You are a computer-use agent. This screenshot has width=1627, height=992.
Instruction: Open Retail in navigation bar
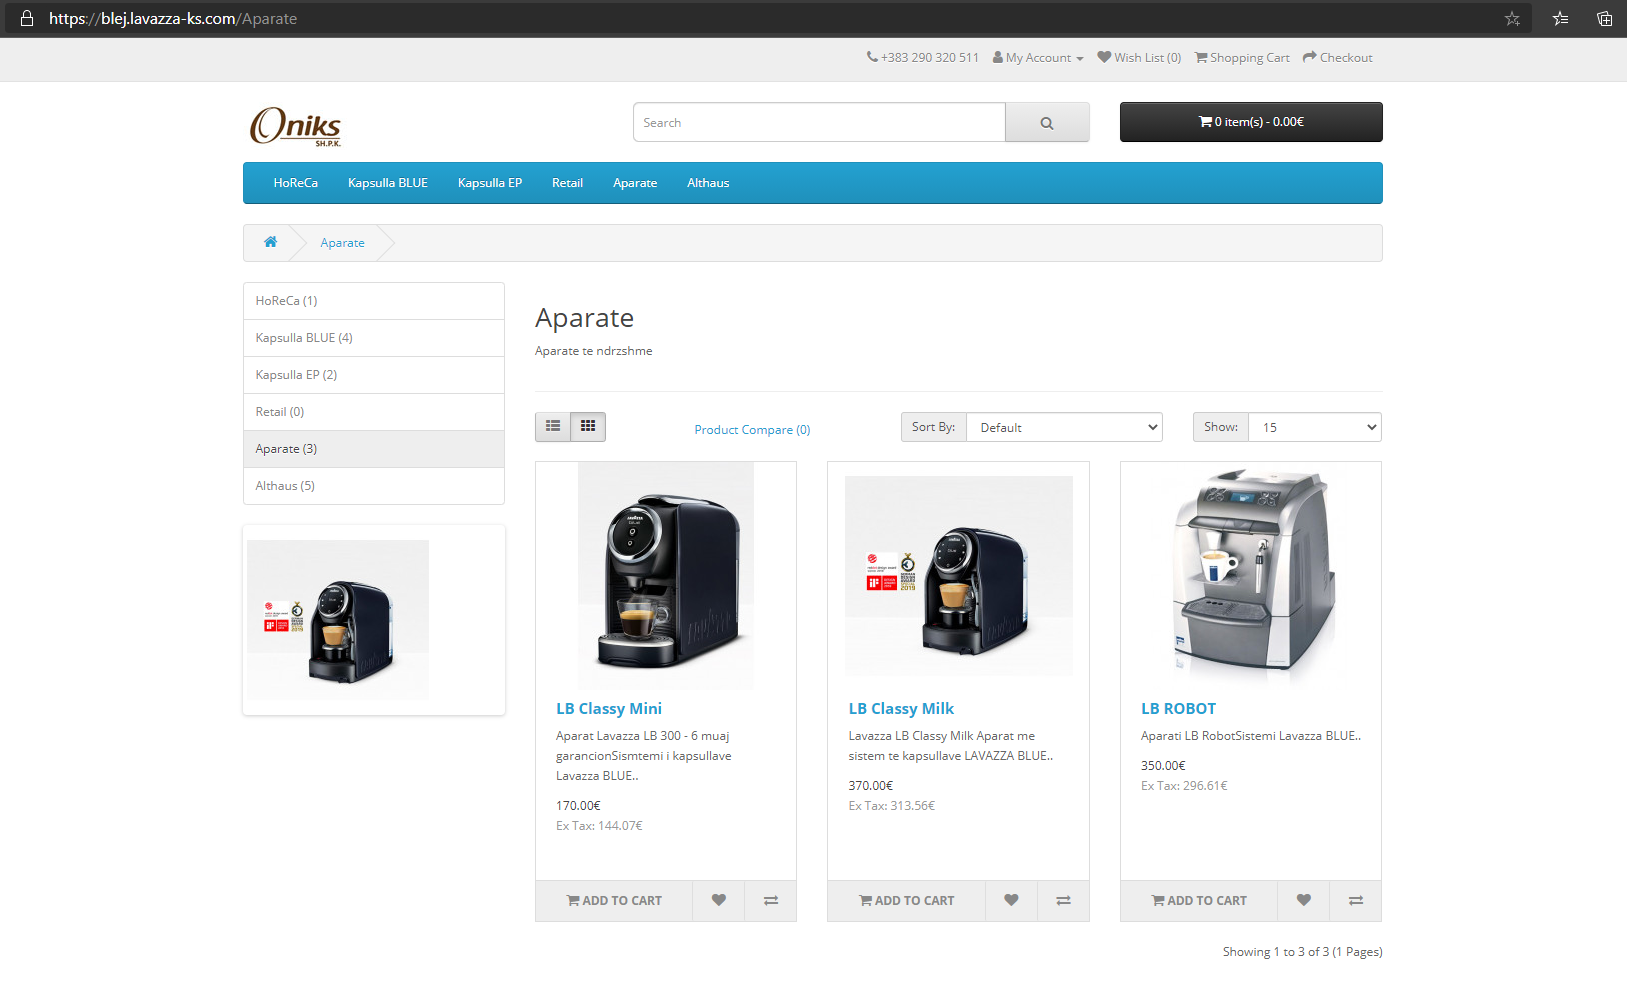[567, 183]
